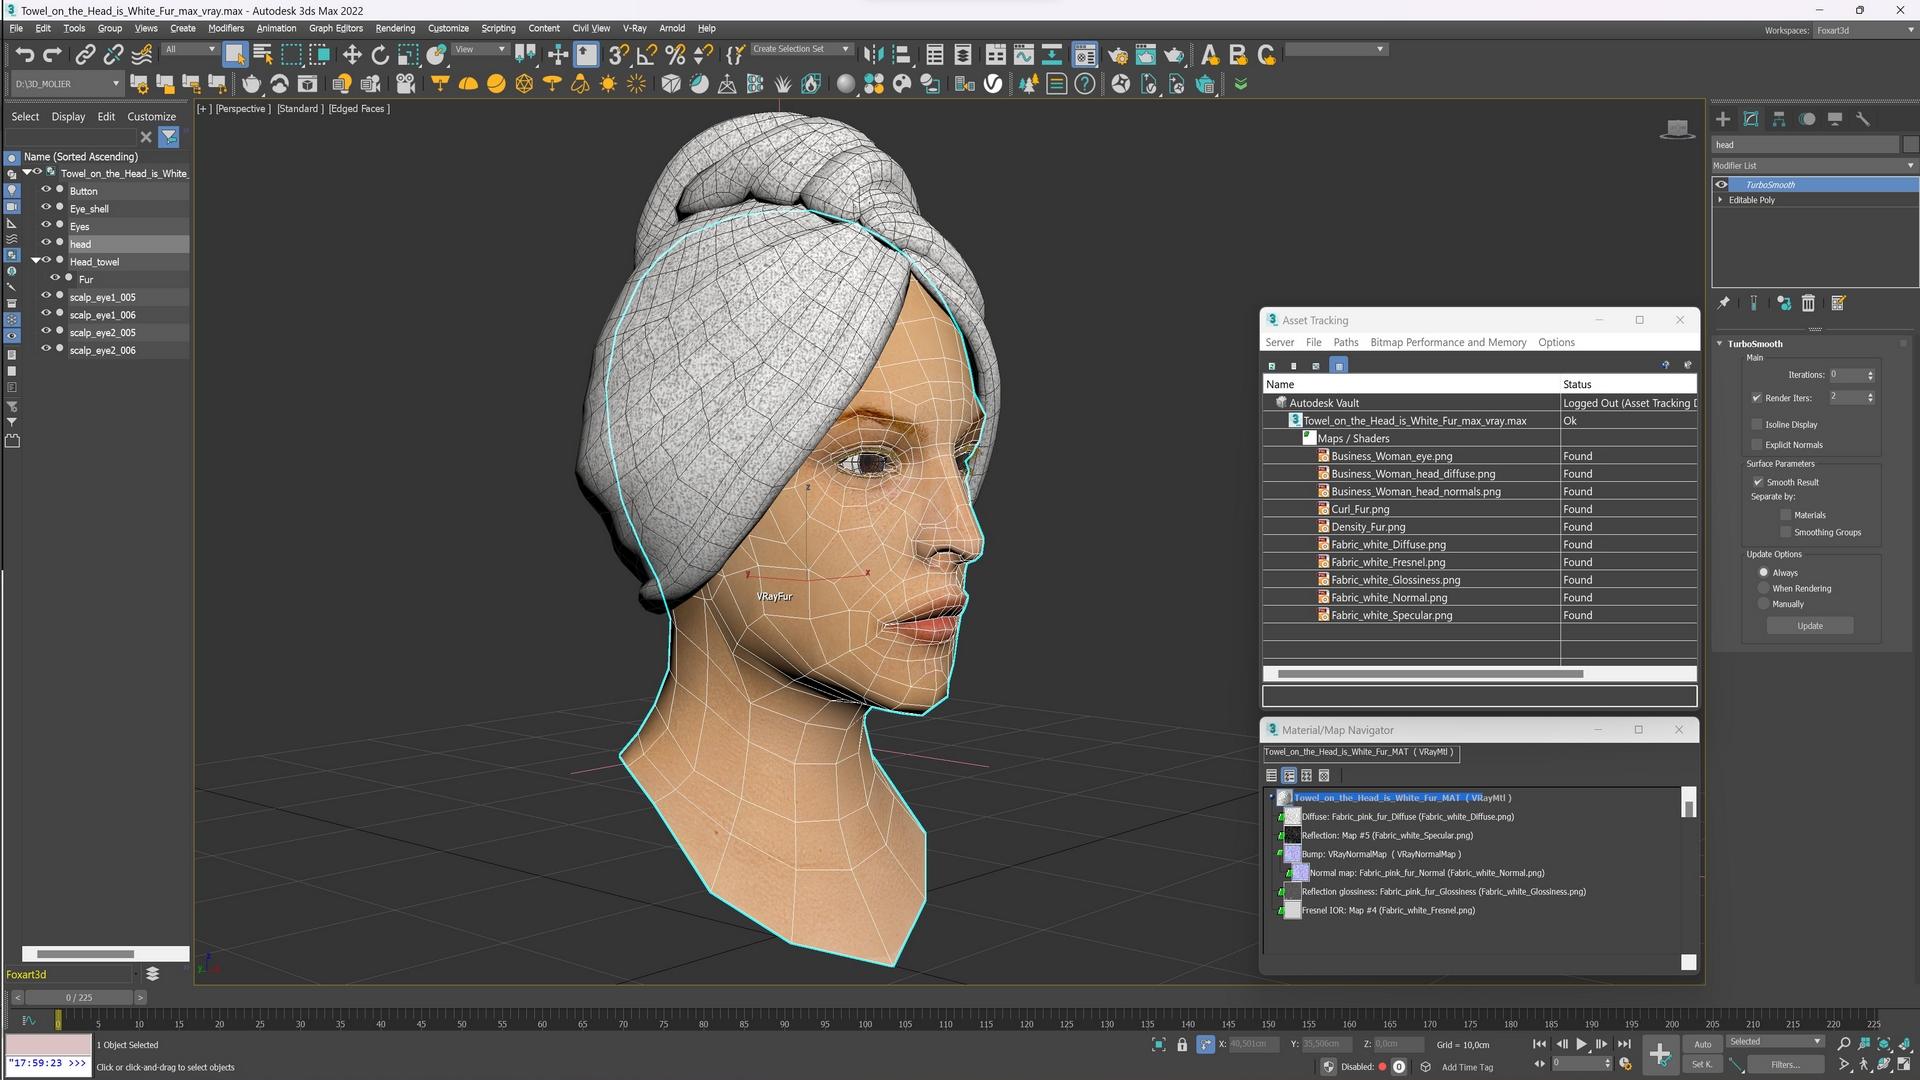Viewport: 1920px width, 1080px height.
Task: Activate the Select and Uniform Scale tool
Action: pos(408,55)
